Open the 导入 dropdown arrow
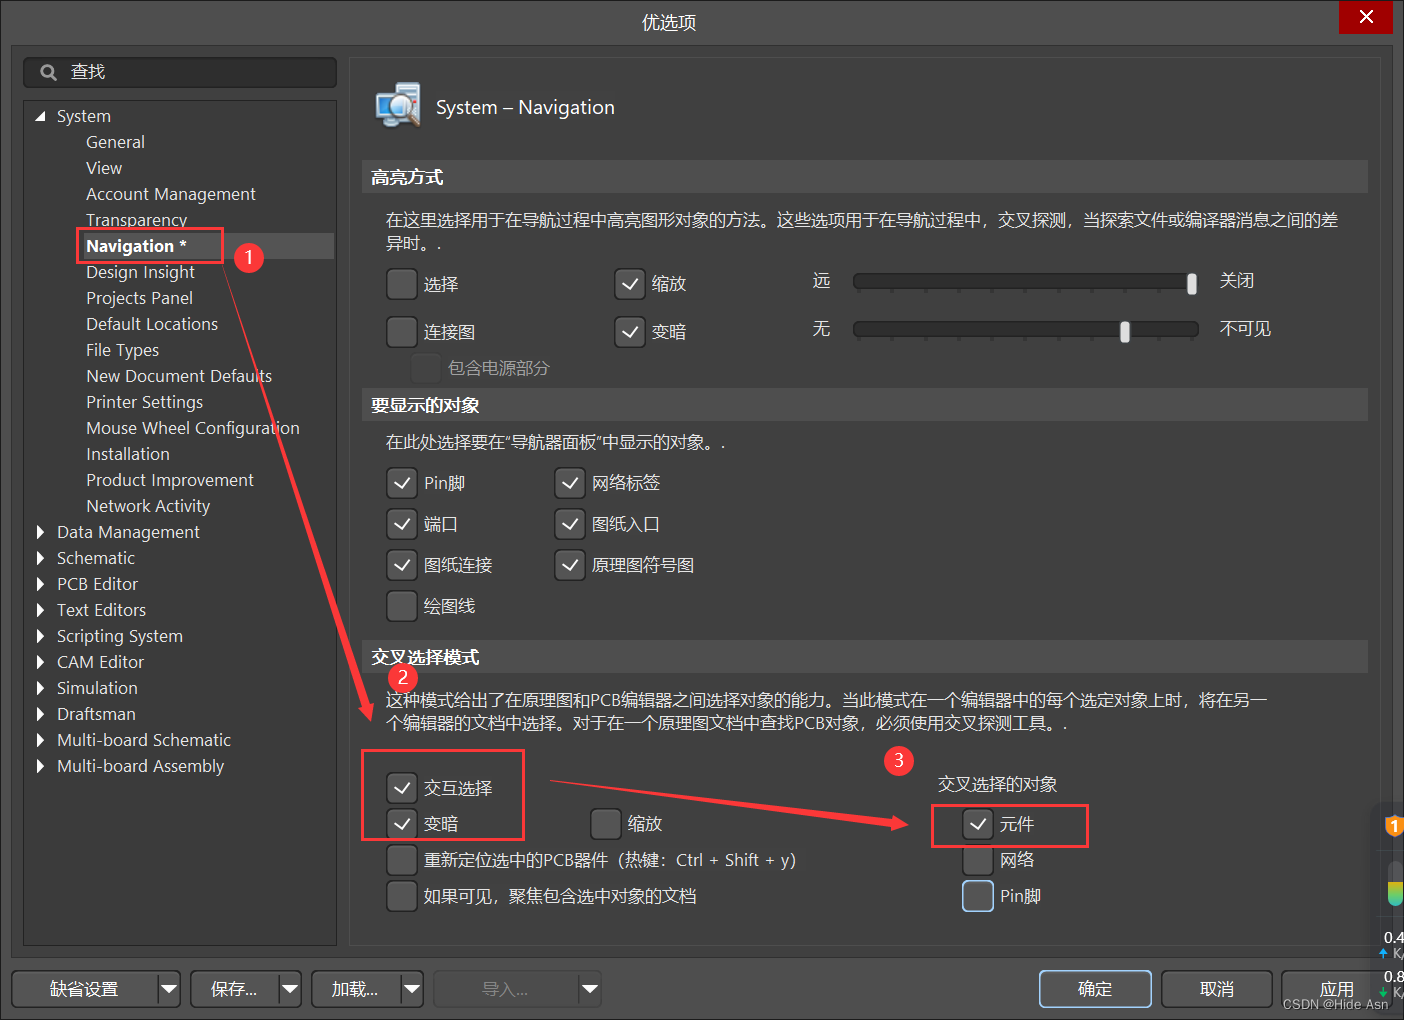This screenshot has width=1404, height=1020. (590, 989)
